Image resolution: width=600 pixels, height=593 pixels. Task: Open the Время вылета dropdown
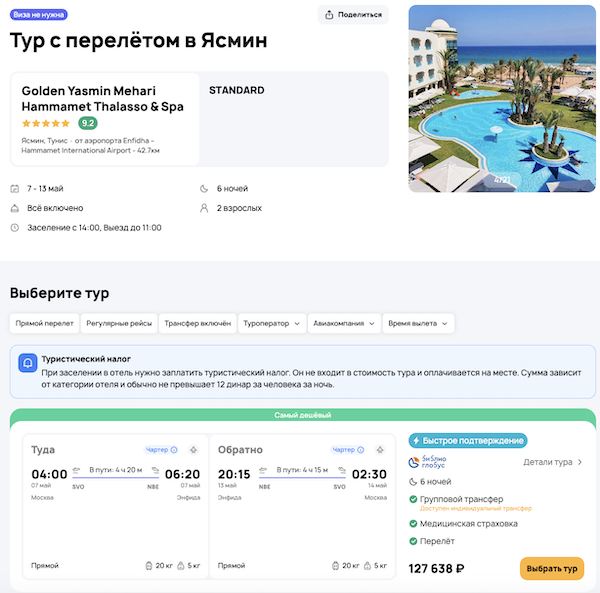pos(418,323)
